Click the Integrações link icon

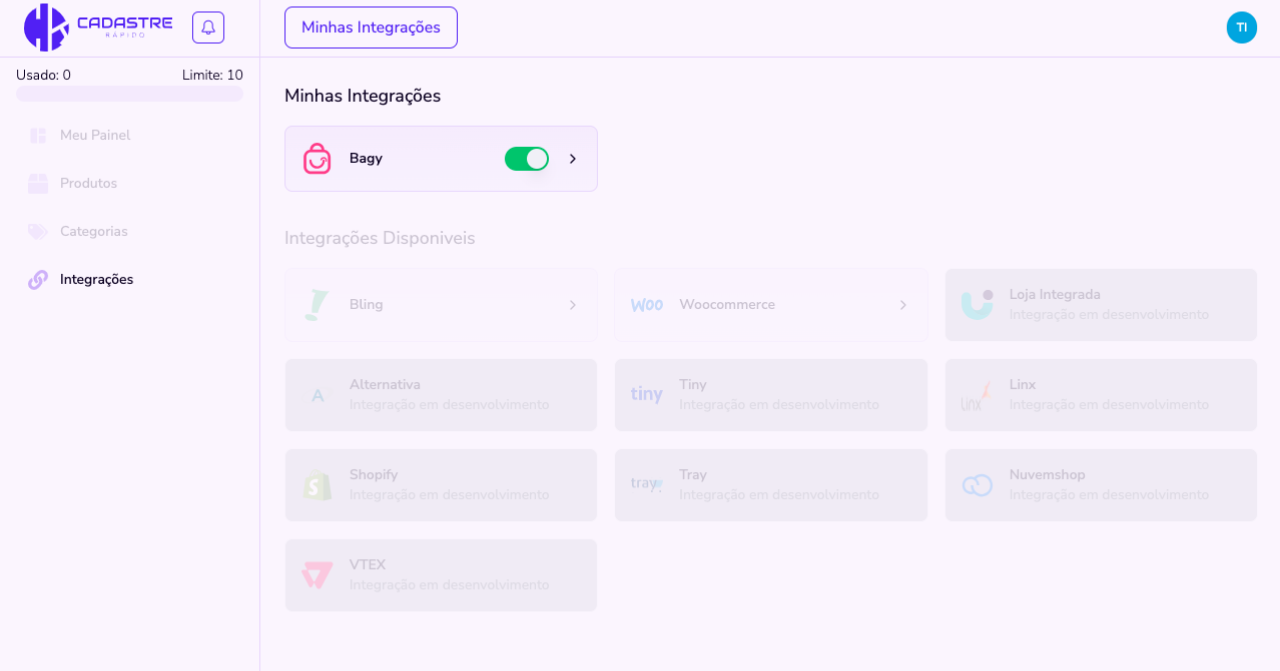click(38, 279)
